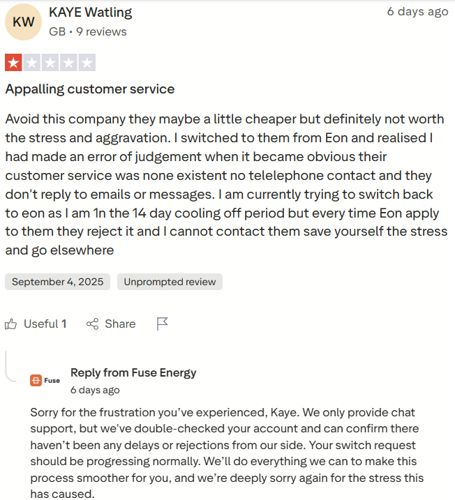Click the fifth grey star
The width and height of the screenshot is (455, 500).
(x=87, y=63)
